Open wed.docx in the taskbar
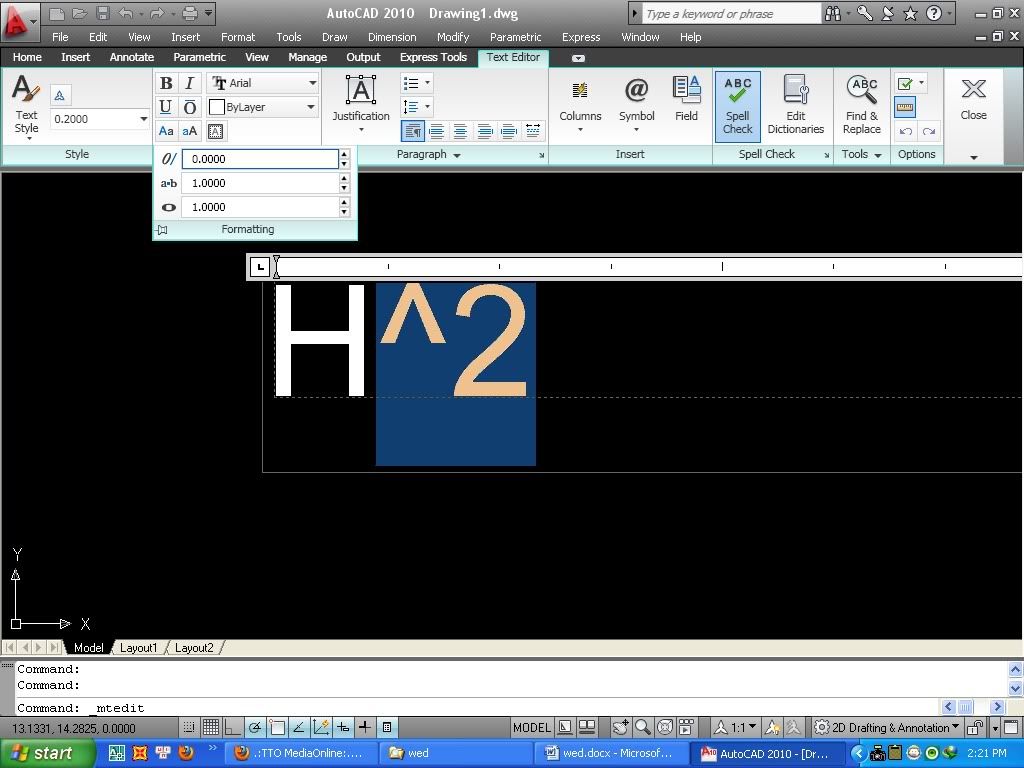This screenshot has height=768, width=1024. pos(610,753)
